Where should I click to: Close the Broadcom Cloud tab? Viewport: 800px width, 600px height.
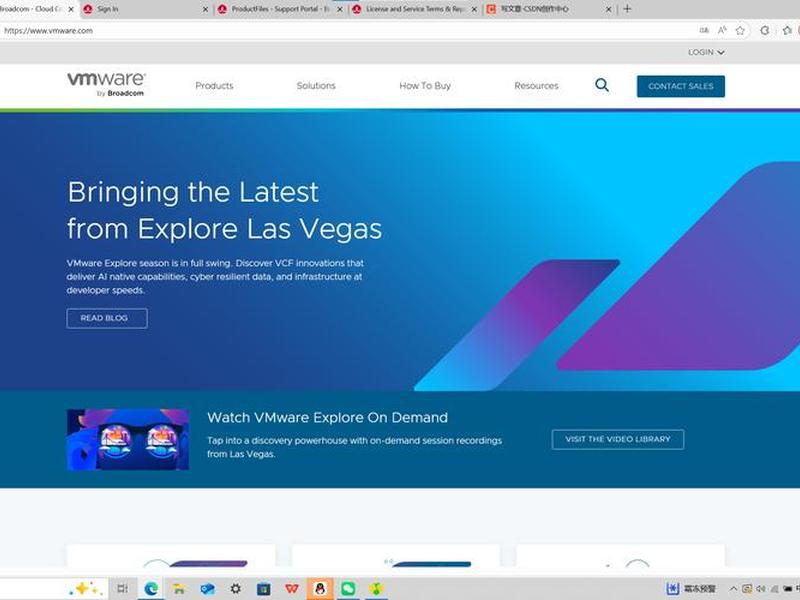[71, 9]
